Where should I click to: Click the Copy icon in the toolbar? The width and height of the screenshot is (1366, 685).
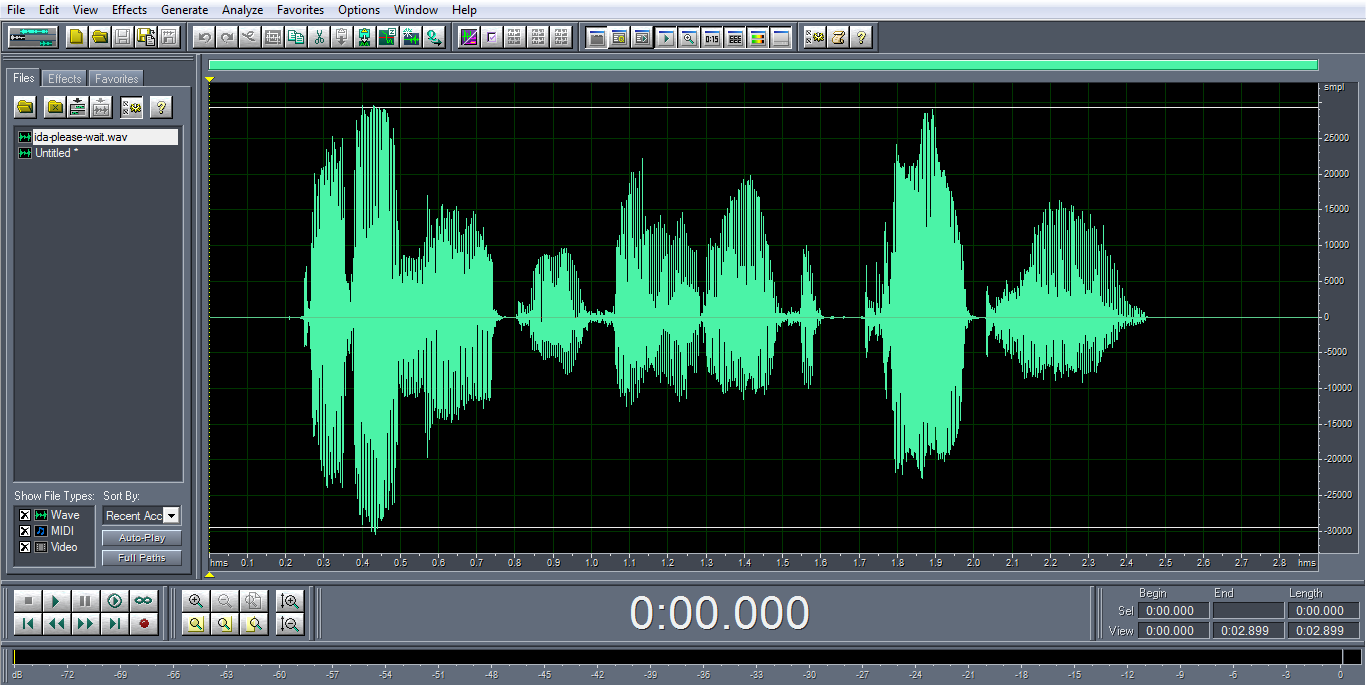point(296,37)
